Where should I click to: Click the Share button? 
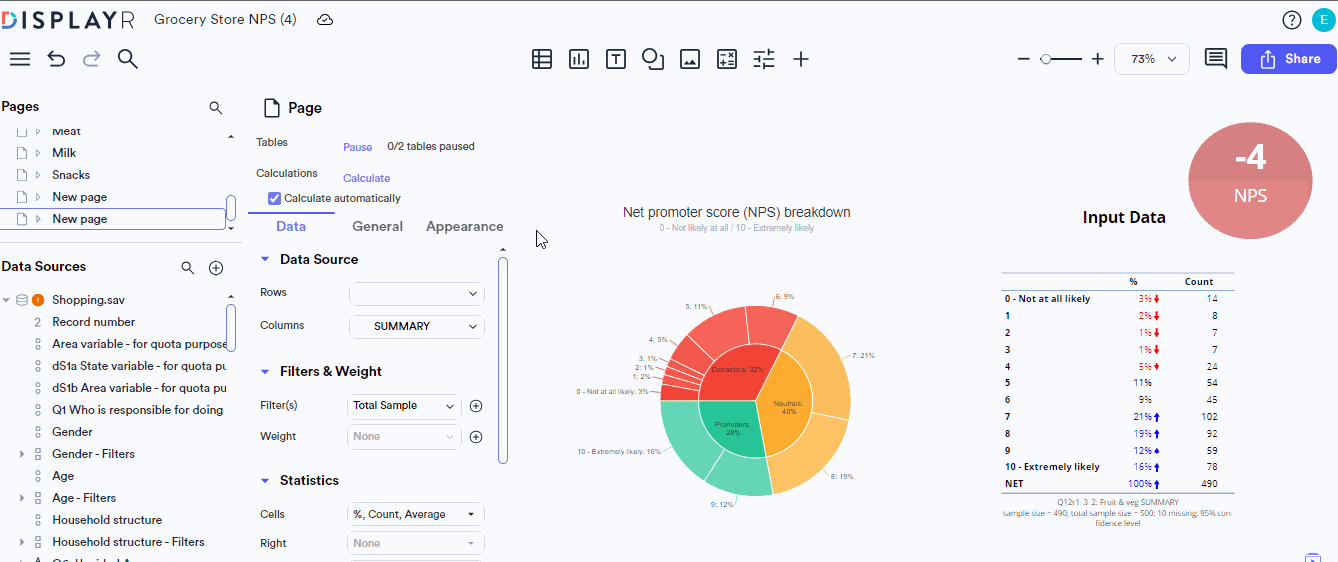click(x=1288, y=59)
